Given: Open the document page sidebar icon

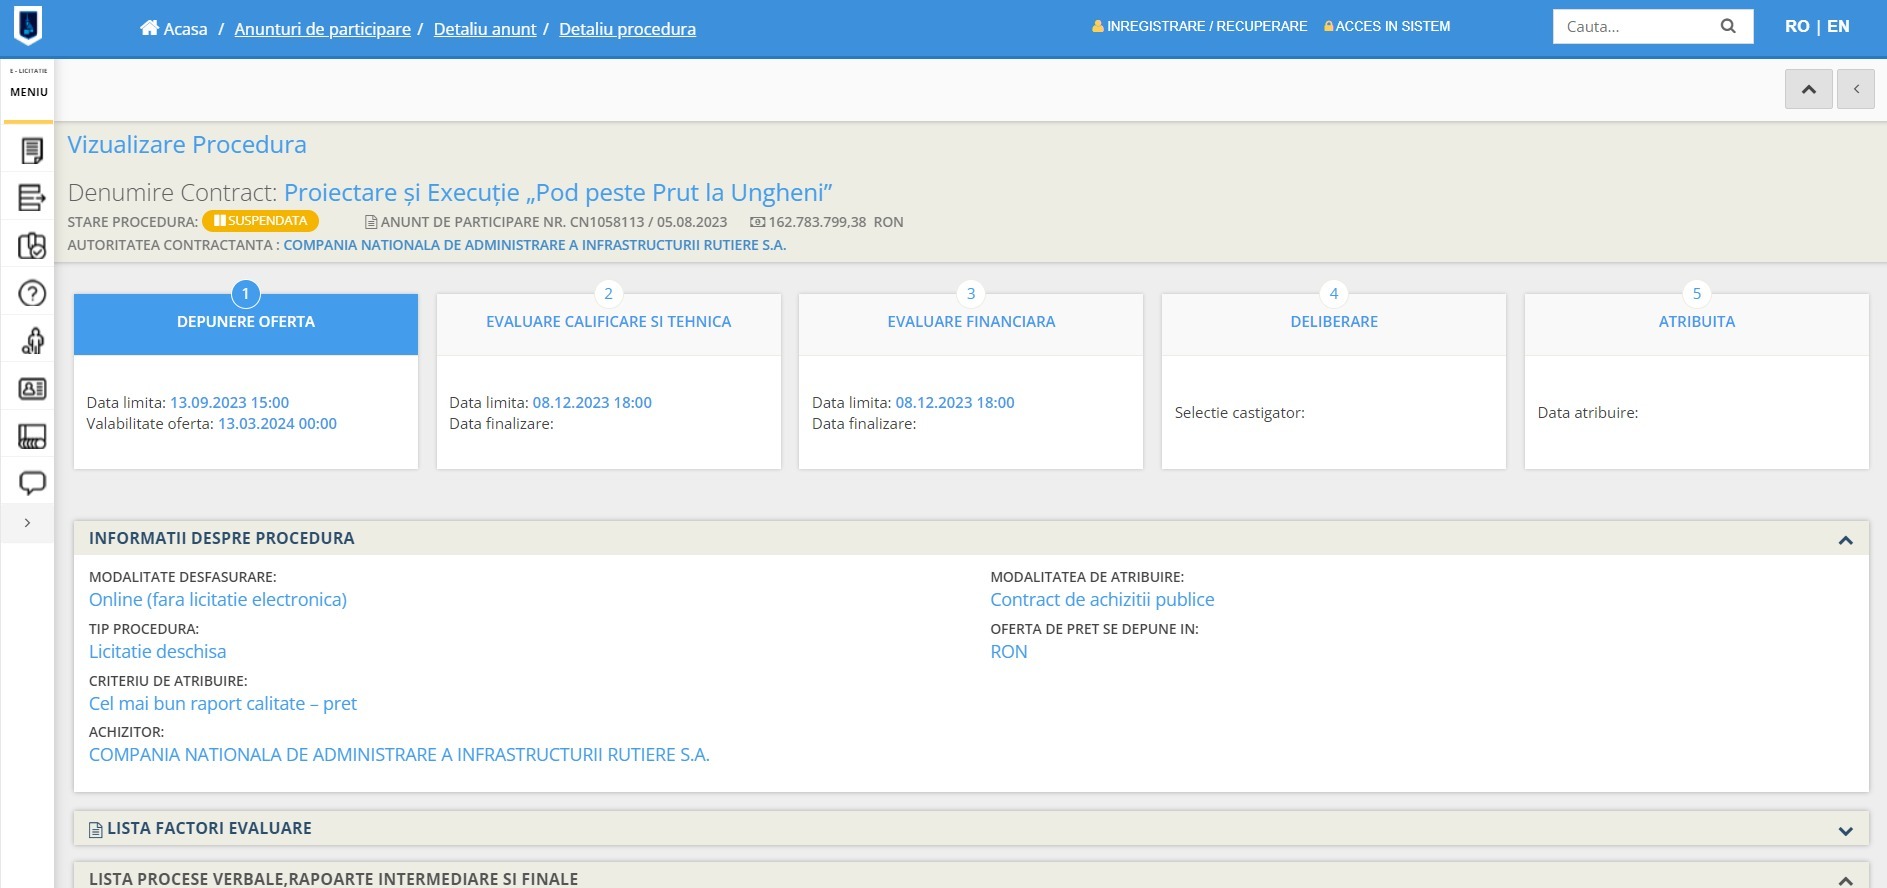Looking at the screenshot, I should [32, 151].
